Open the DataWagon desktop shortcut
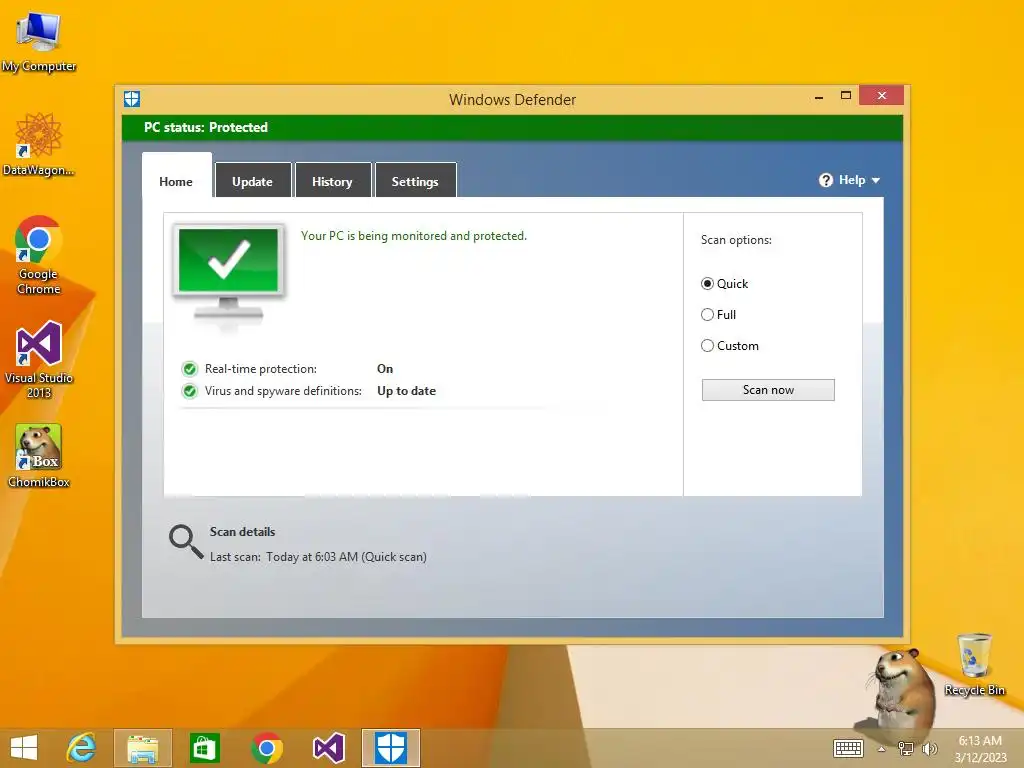The height and width of the screenshot is (768, 1024). (39, 144)
